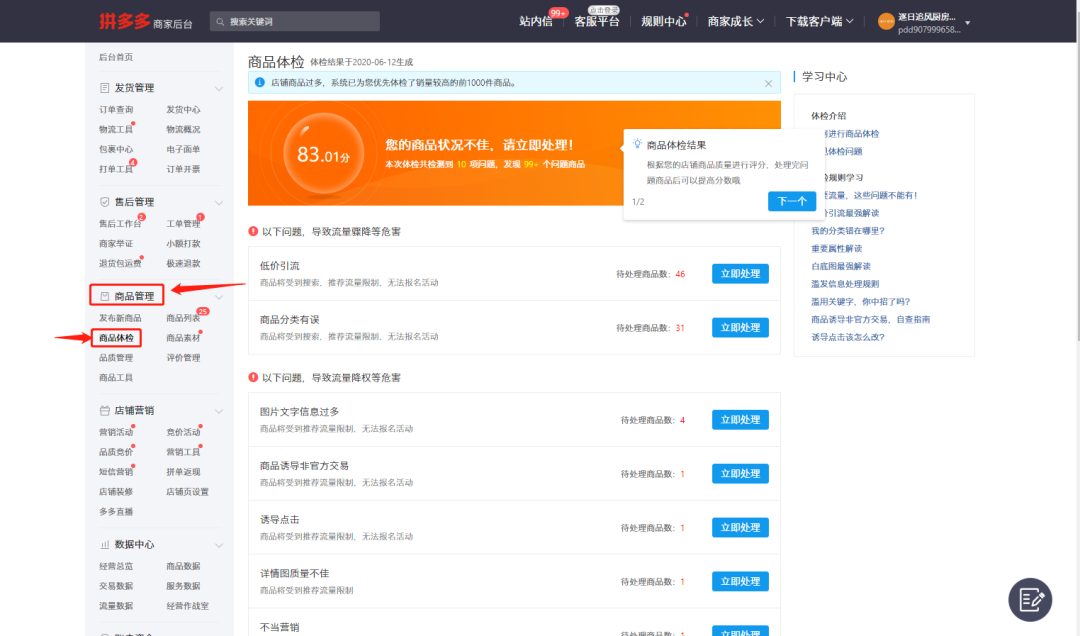Click 立即处理 for 低价引流
Screen dimensions: 1080x636
pyautogui.click(x=740, y=274)
